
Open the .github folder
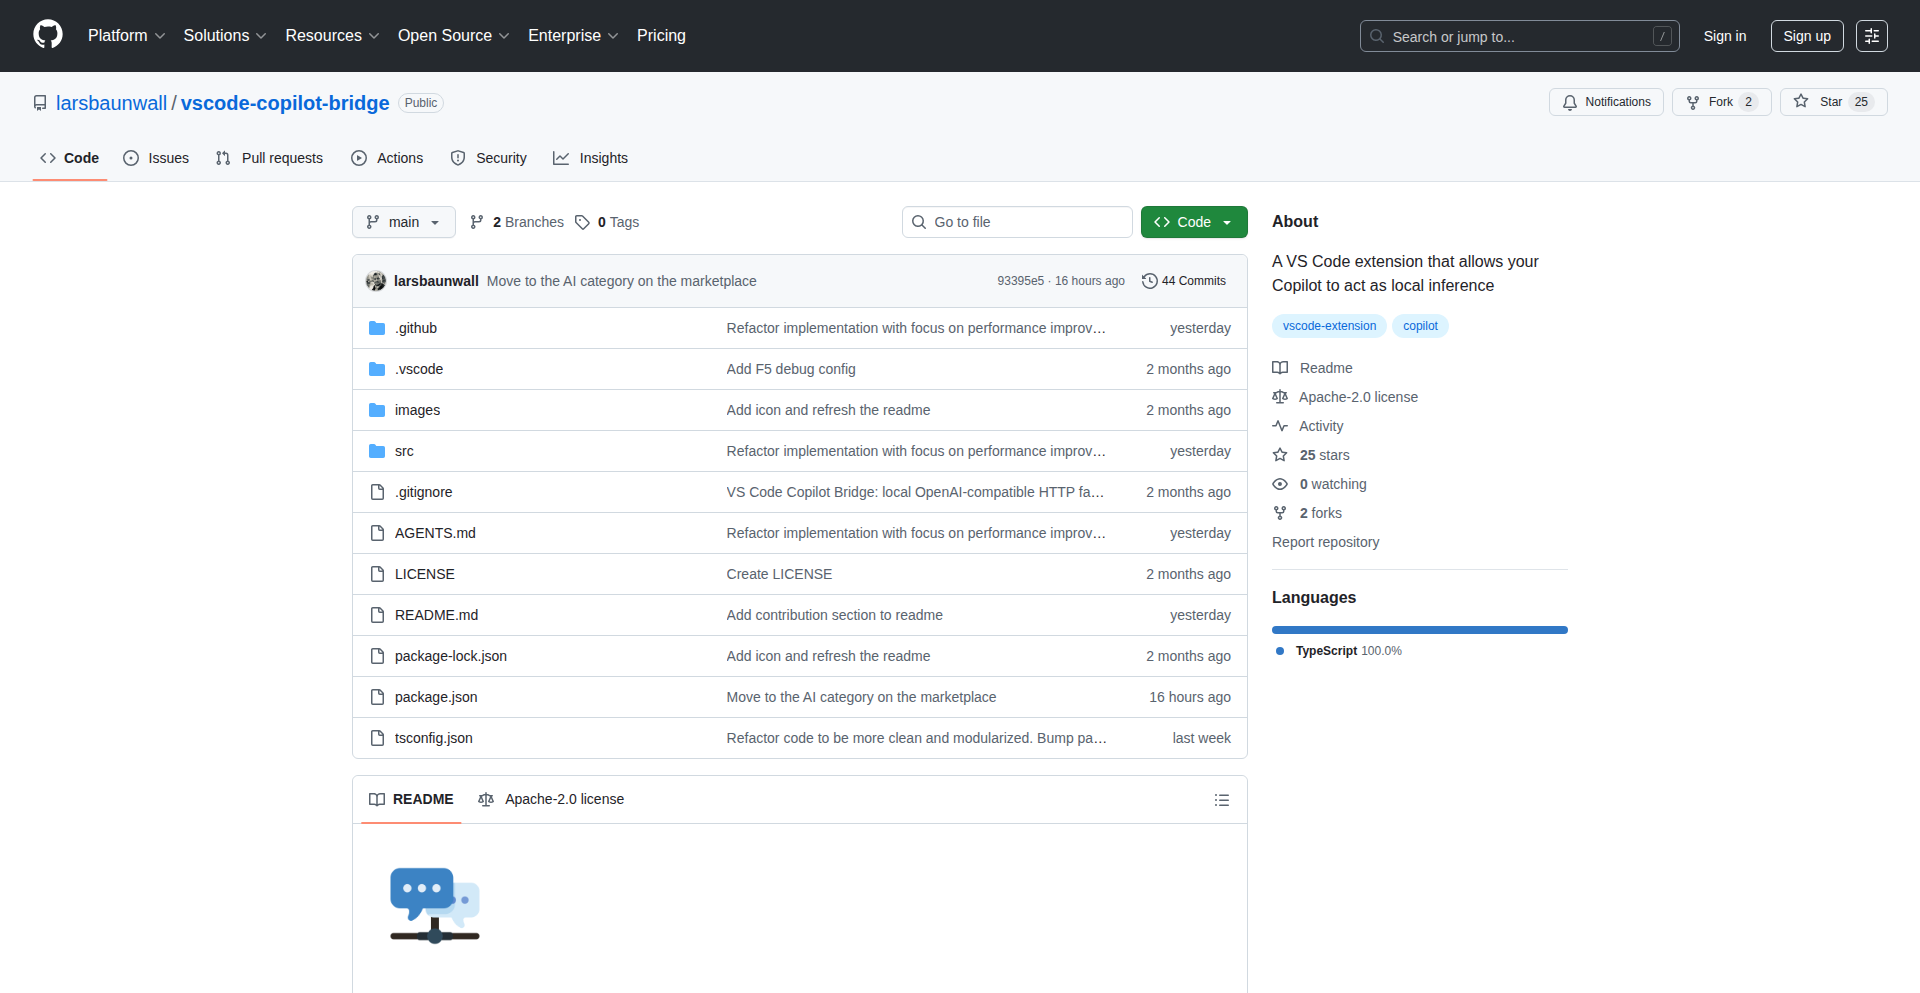click(415, 328)
